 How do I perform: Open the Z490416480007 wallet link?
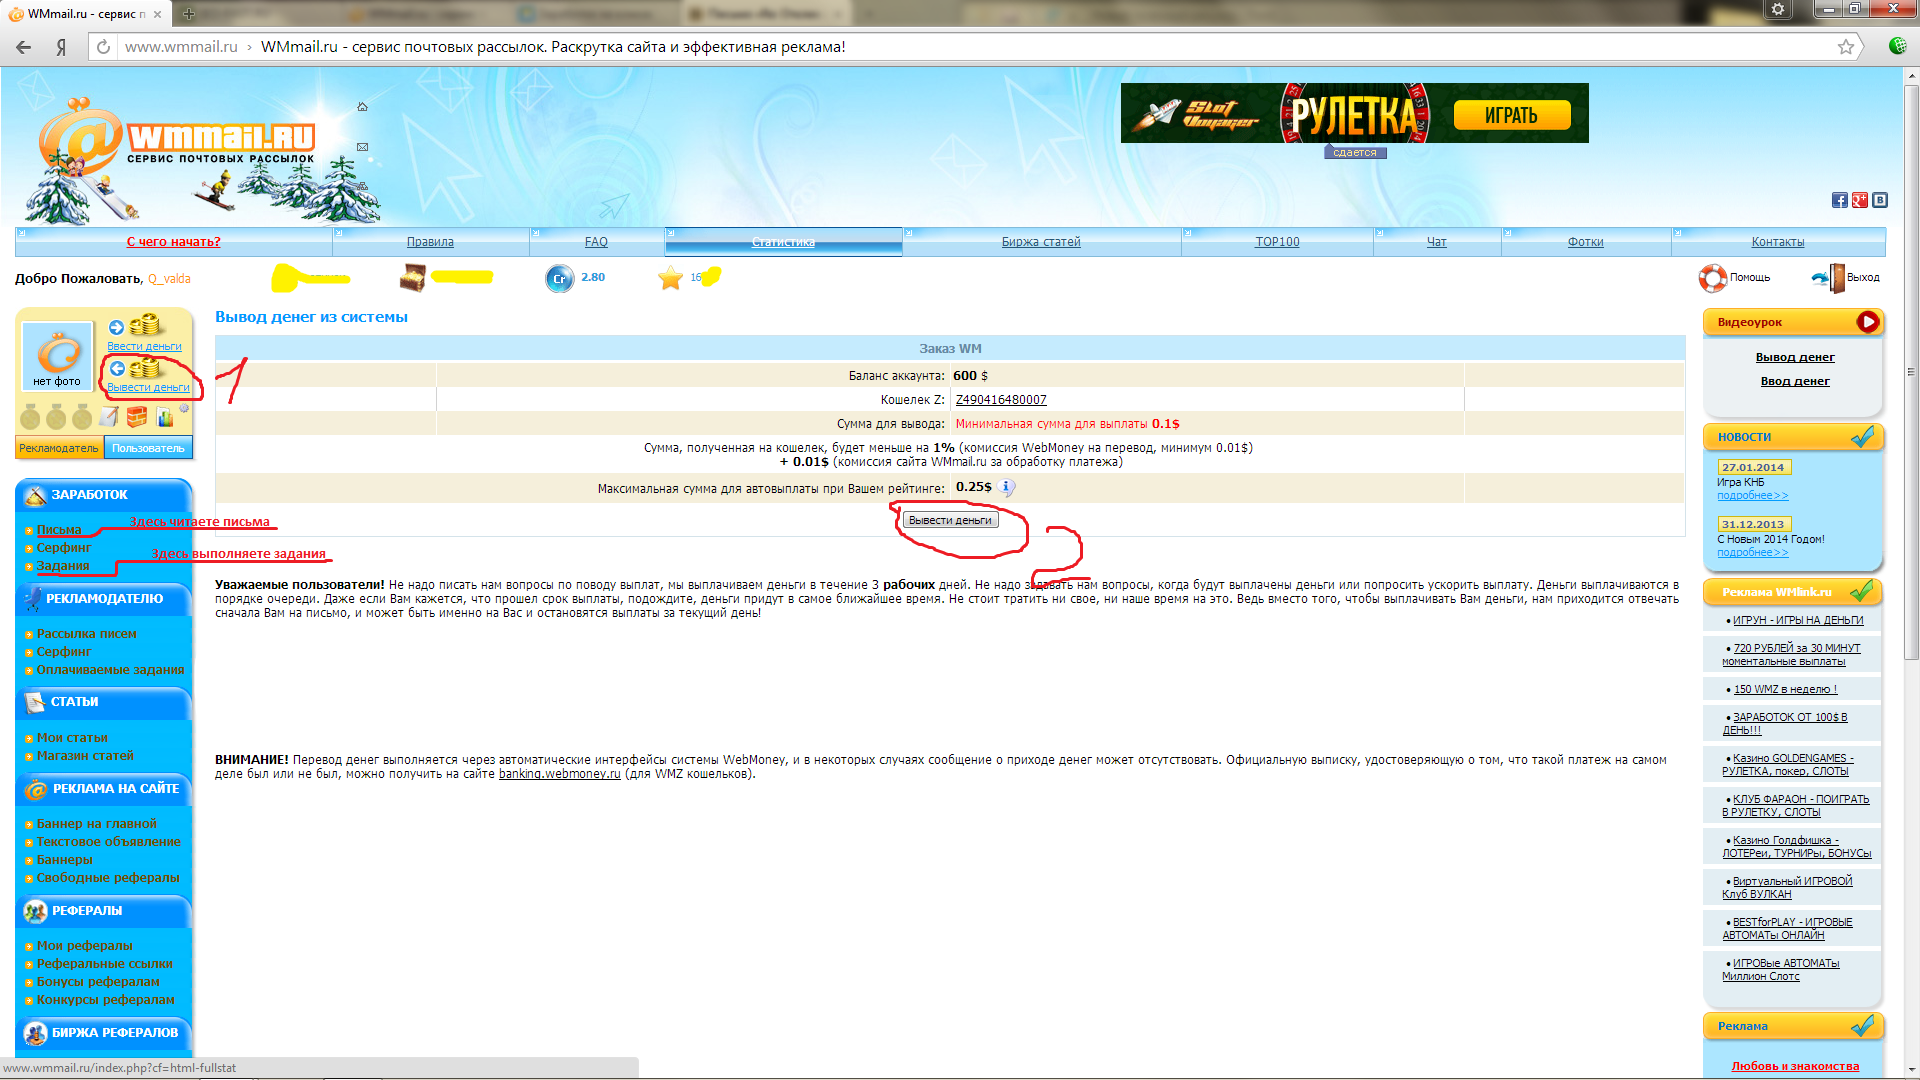tap(1000, 400)
